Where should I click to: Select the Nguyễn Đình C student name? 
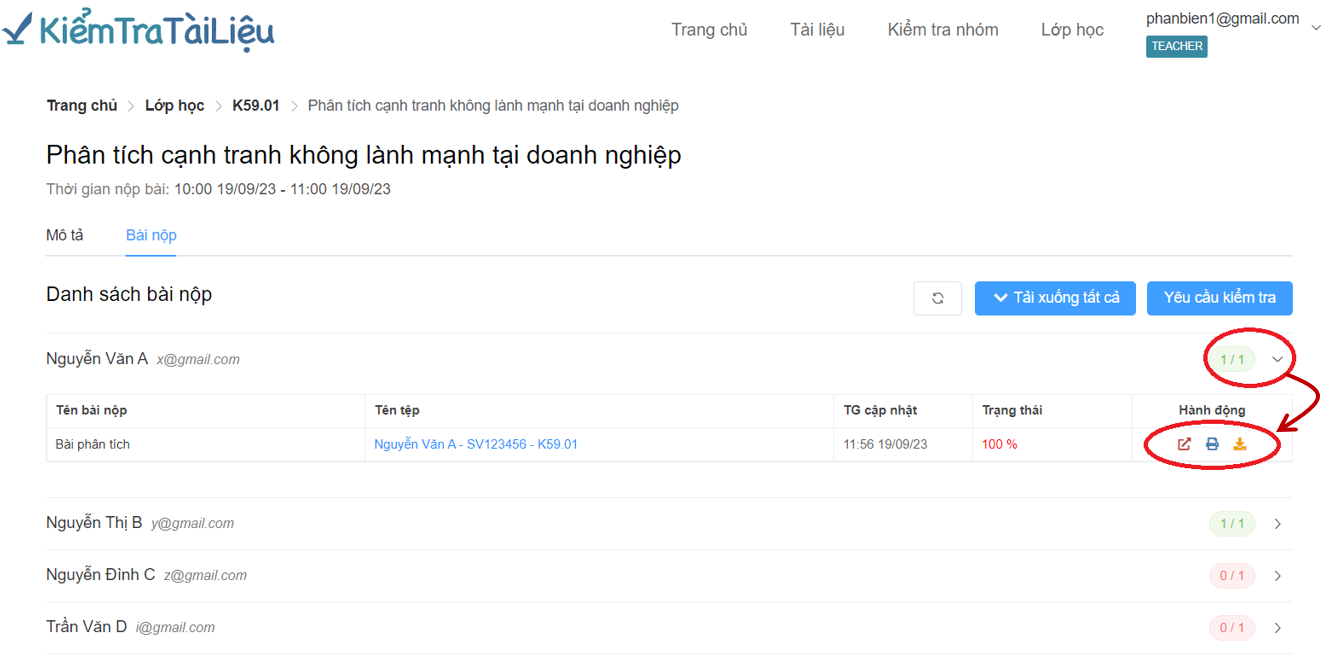point(101,575)
